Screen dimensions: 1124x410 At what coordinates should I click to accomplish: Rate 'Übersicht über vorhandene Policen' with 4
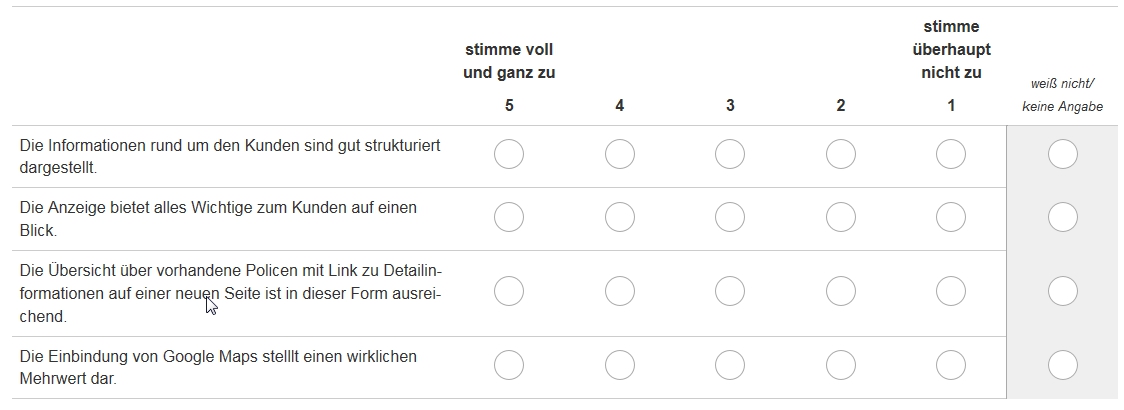point(620,292)
